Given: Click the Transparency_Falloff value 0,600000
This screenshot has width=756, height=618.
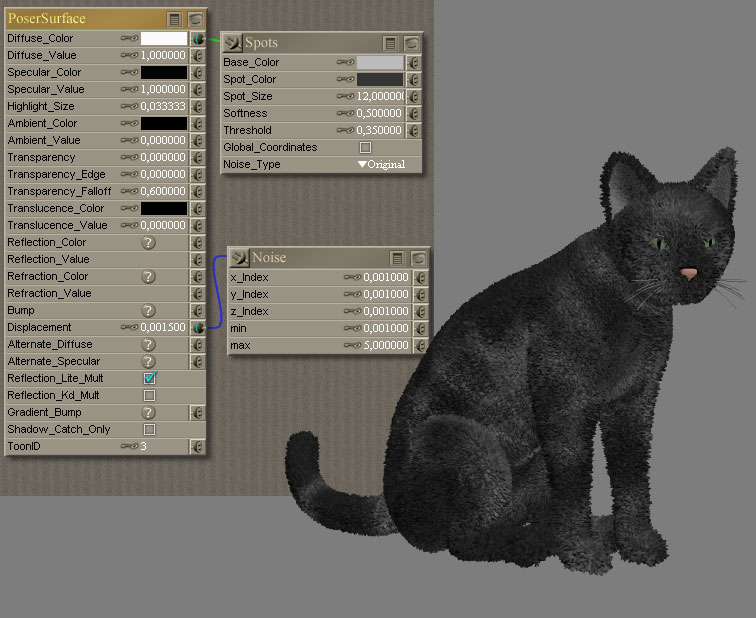Looking at the screenshot, I should (x=163, y=191).
